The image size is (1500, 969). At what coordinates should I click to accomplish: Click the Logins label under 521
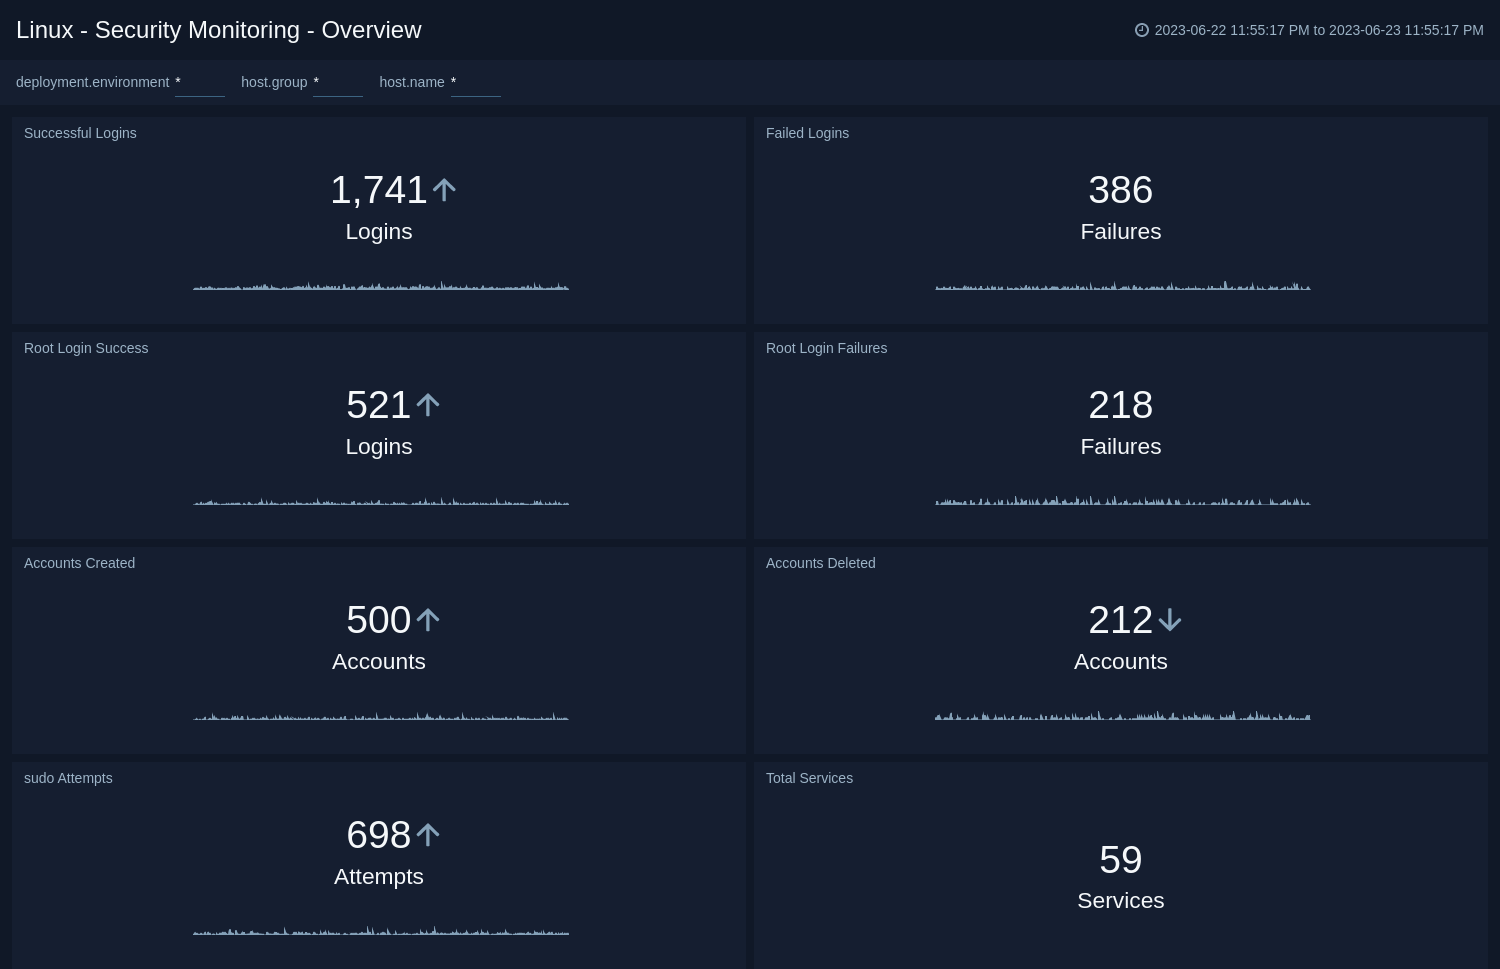(x=379, y=446)
